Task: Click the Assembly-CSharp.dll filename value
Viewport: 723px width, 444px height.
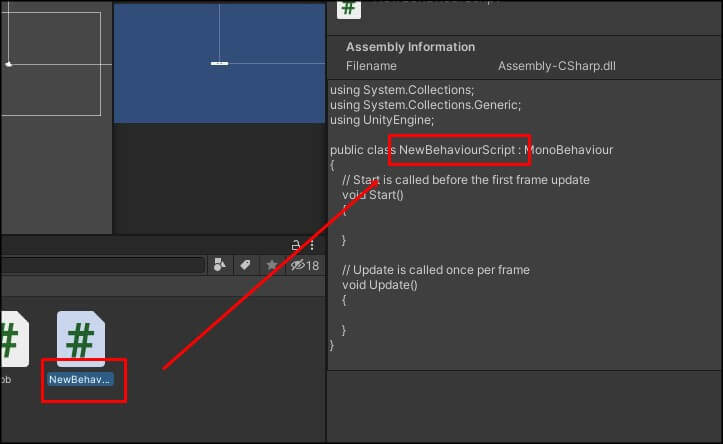Action: (557, 66)
